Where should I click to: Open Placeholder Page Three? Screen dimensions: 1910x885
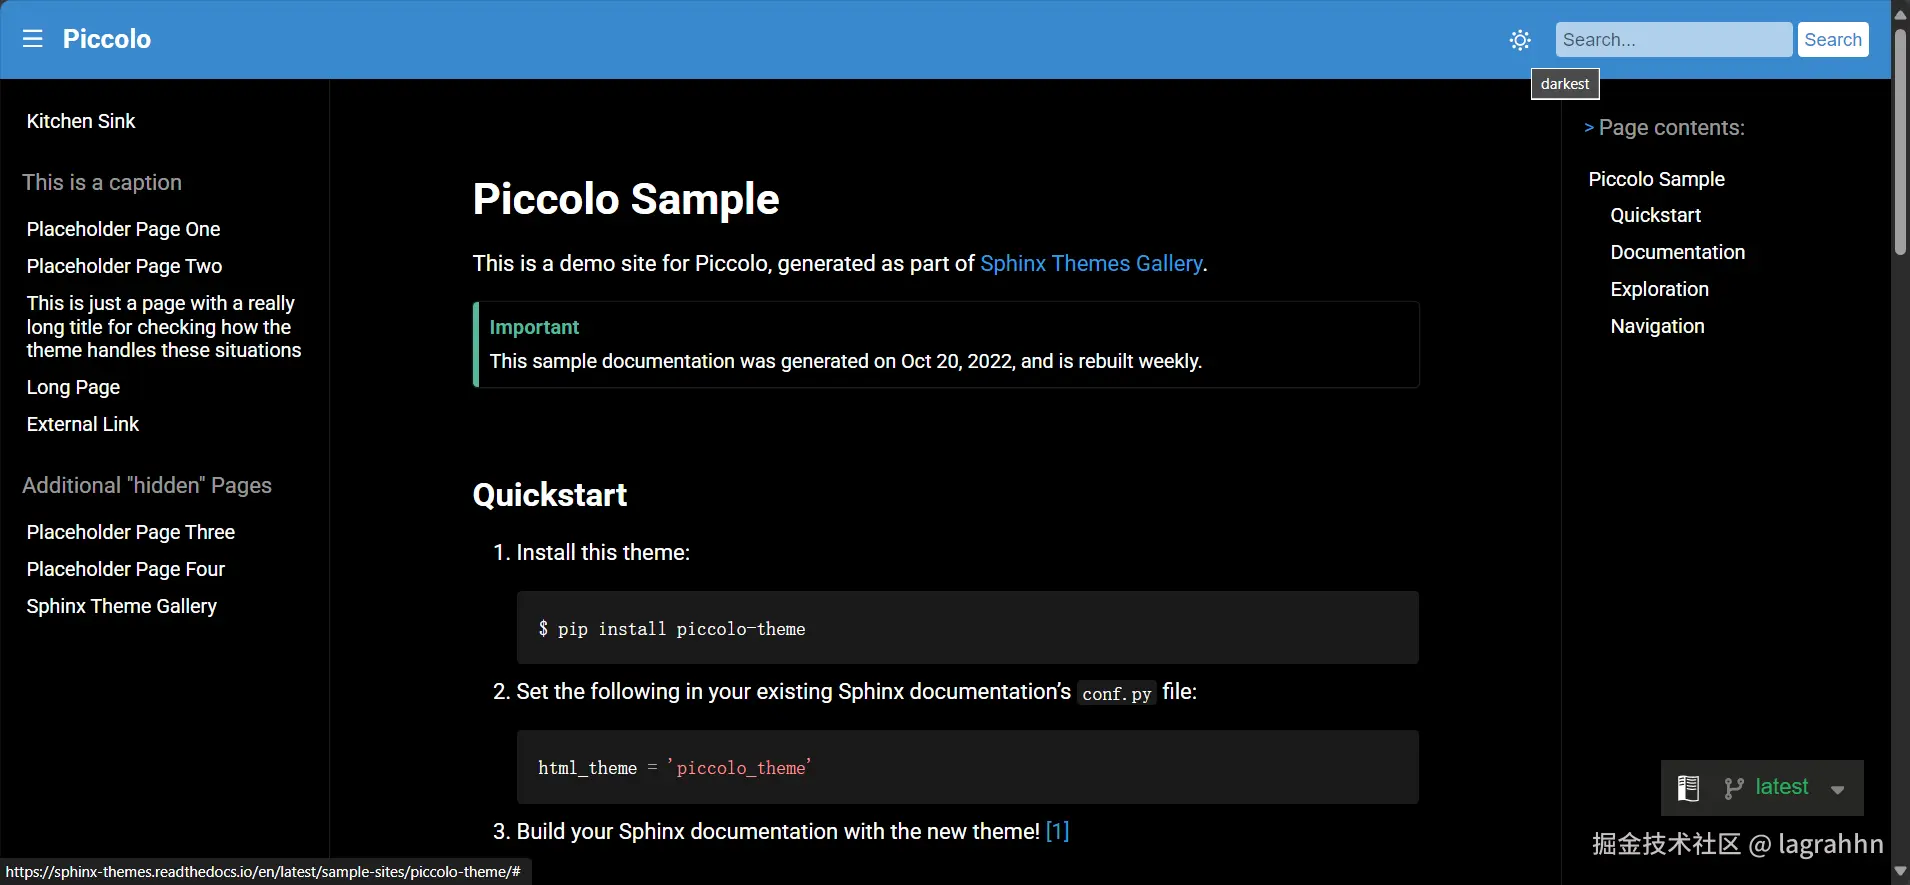tap(131, 532)
